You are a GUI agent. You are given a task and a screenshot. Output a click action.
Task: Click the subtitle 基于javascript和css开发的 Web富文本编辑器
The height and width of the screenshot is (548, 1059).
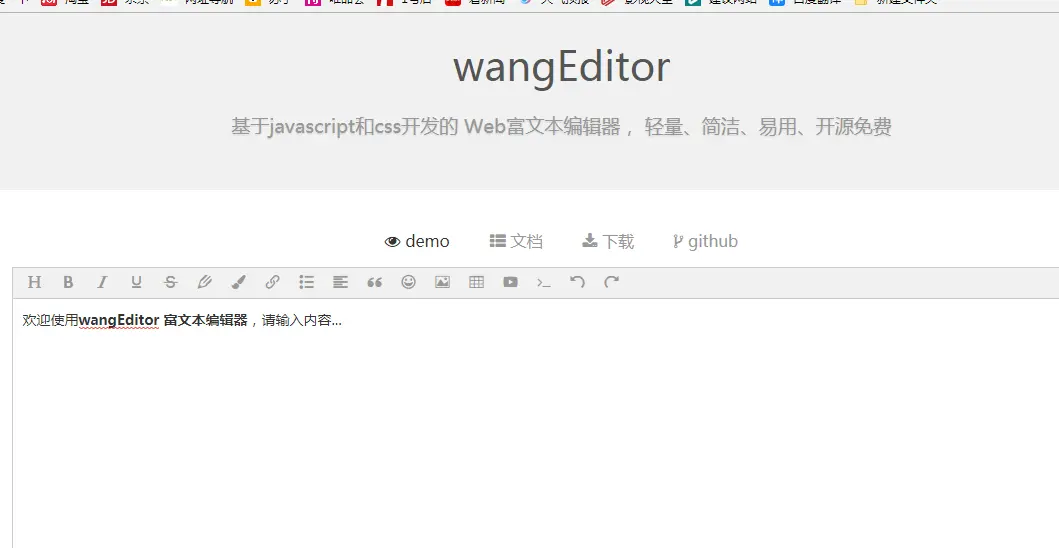click(426, 126)
